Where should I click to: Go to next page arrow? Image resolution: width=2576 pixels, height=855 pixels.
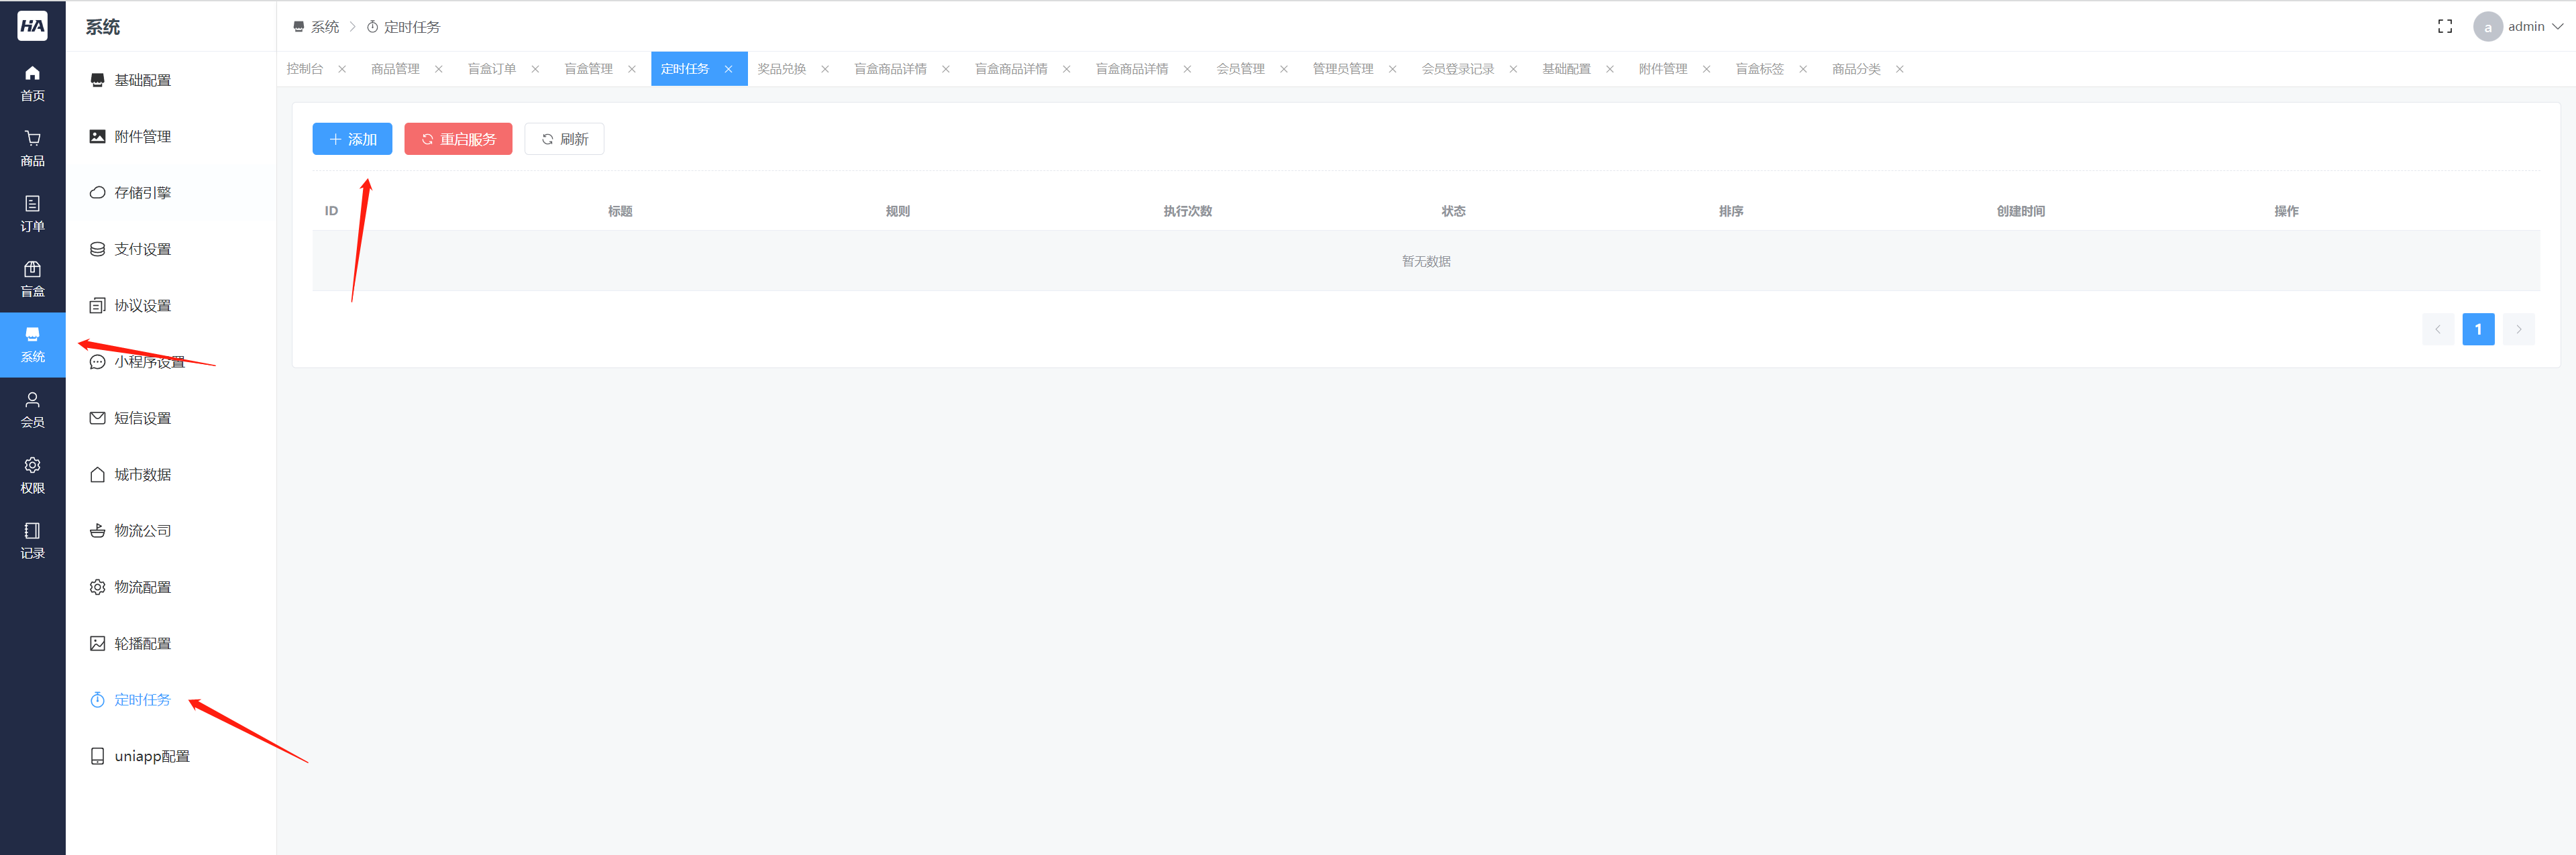(x=2518, y=329)
